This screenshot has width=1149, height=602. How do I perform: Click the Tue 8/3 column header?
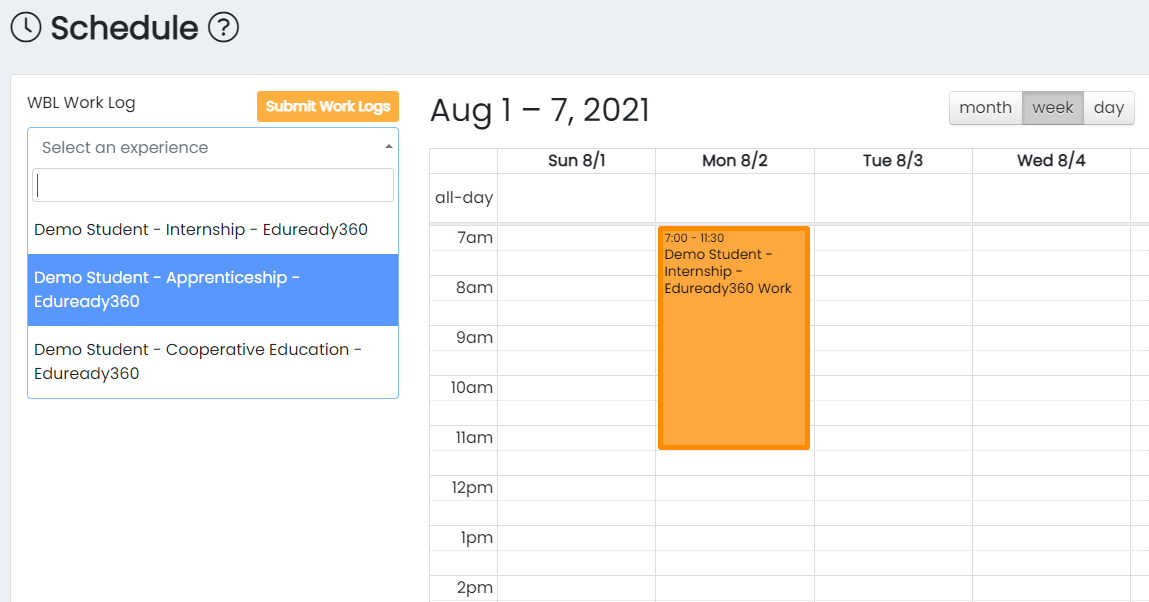[893, 161]
